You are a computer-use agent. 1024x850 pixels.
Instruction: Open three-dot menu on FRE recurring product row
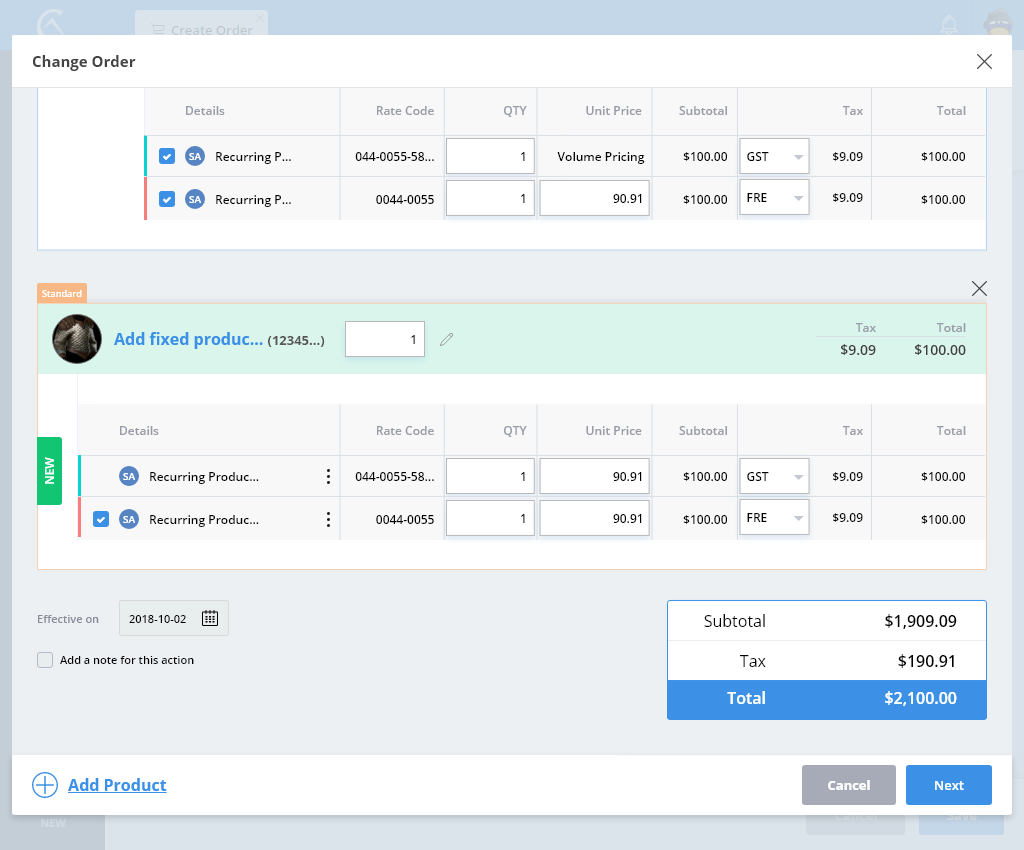328,520
